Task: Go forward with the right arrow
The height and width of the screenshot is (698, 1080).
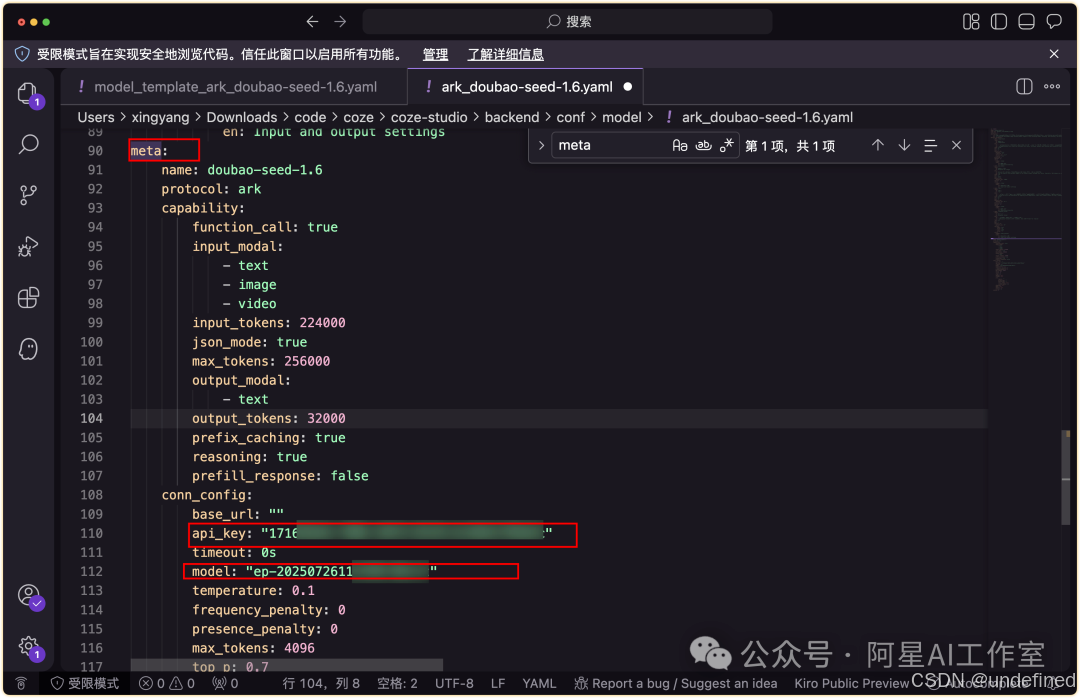Action: [340, 21]
